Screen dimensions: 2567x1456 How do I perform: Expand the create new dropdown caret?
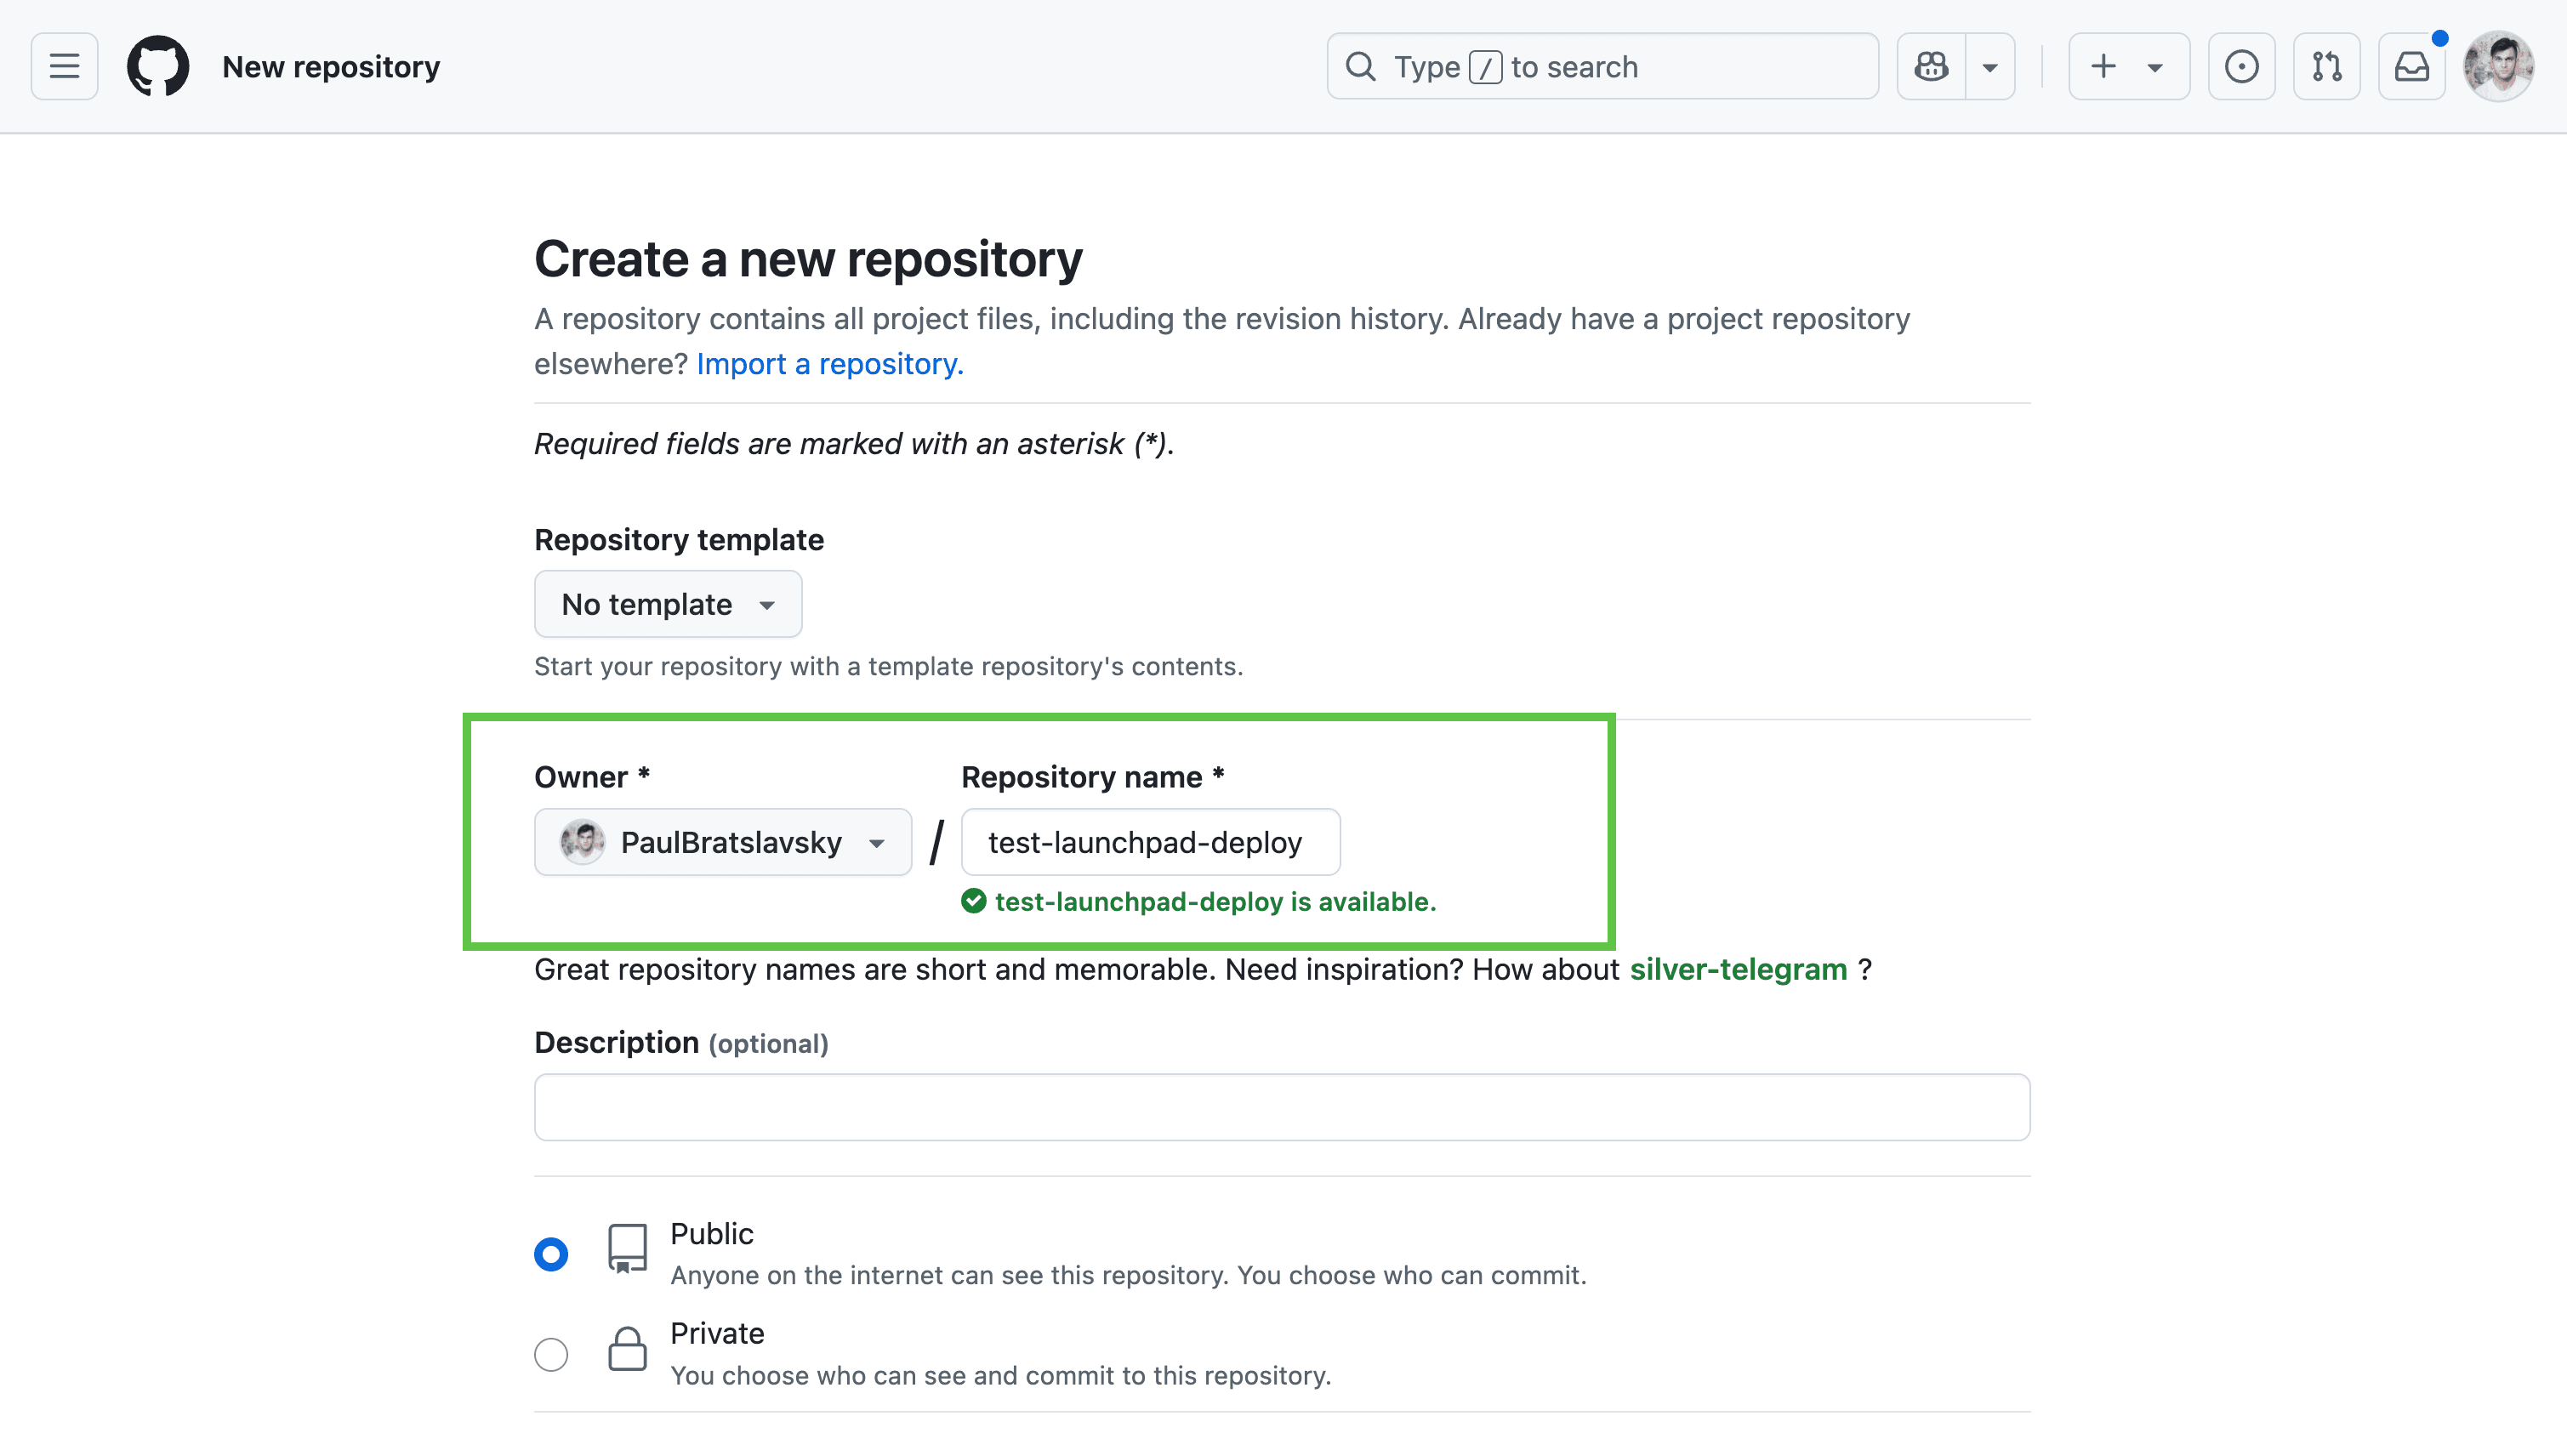coord(2155,67)
